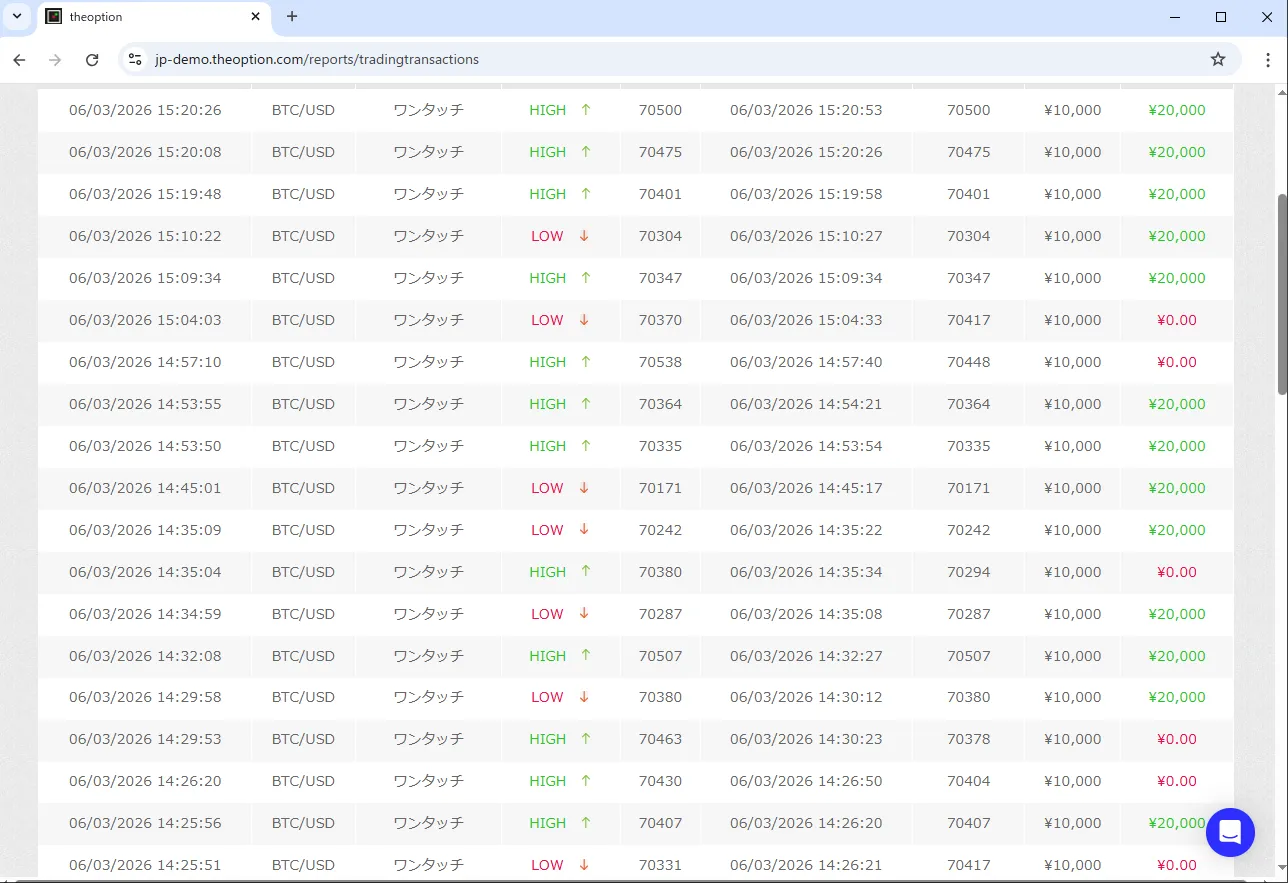The image size is (1288, 883).
Task: Click the up arrow in the 15:19:48 trade row
Action: tap(586, 194)
